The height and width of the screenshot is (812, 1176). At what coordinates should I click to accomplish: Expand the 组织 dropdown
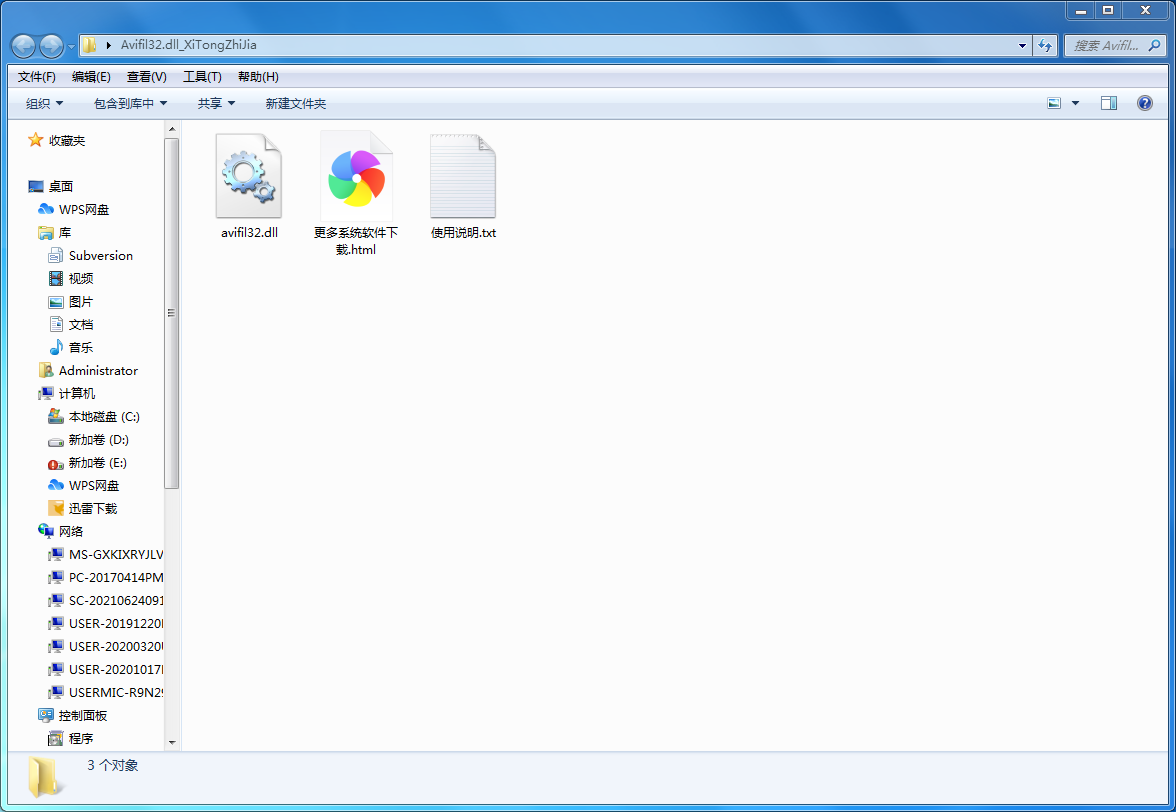[45, 103]
